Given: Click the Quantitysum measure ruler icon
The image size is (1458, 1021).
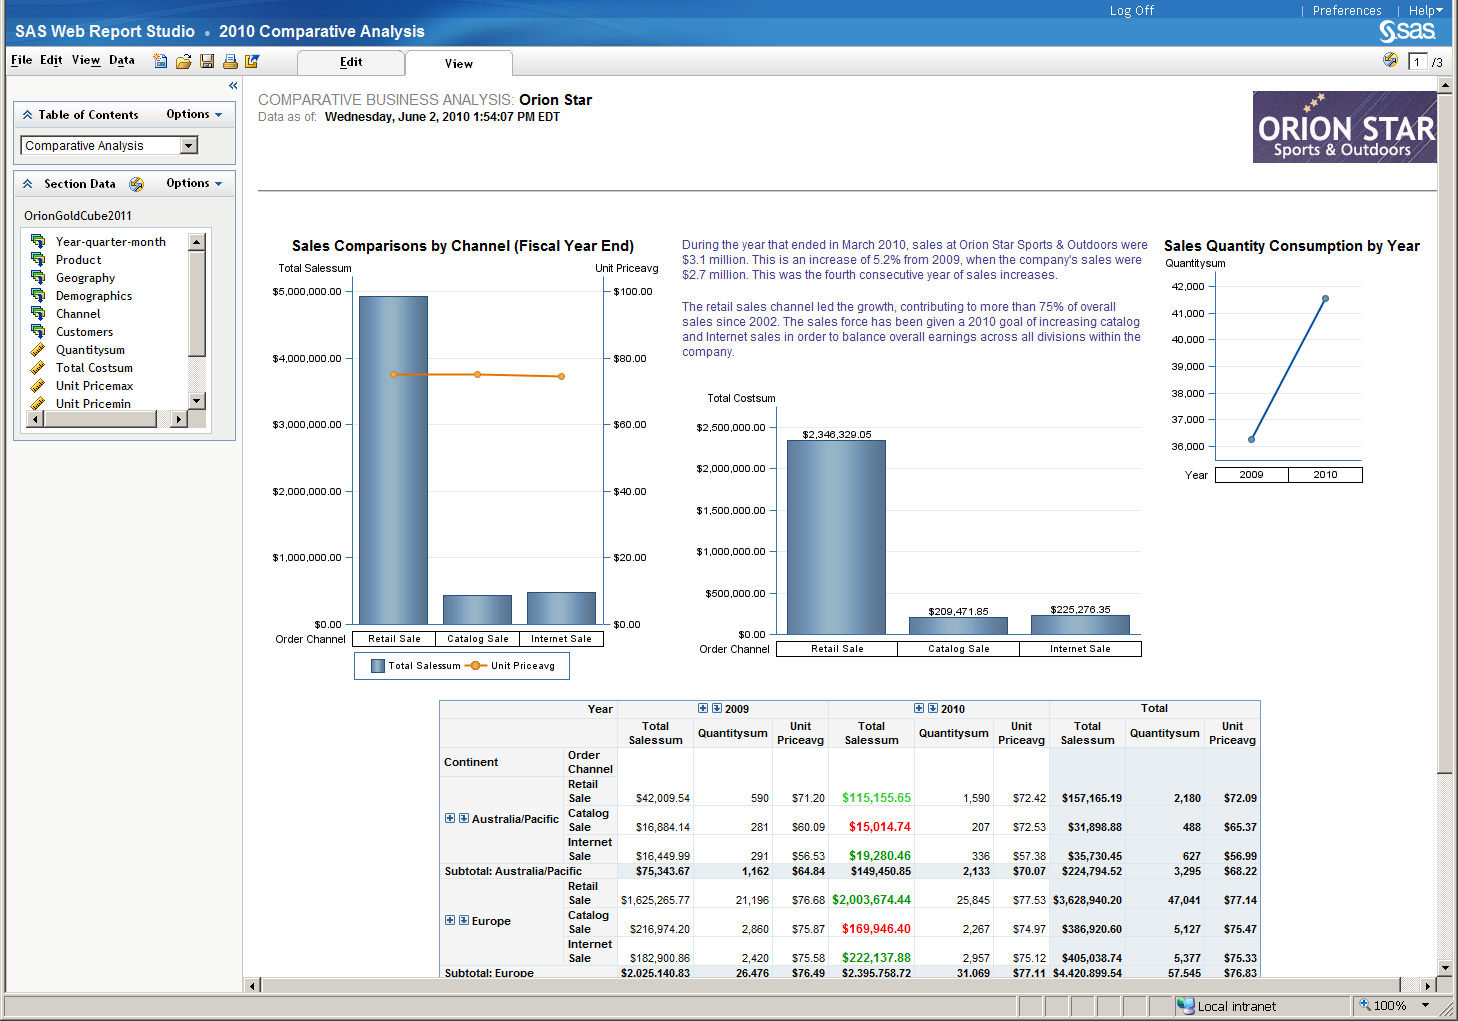Looking at the screenshot, I should pos(38,349).
